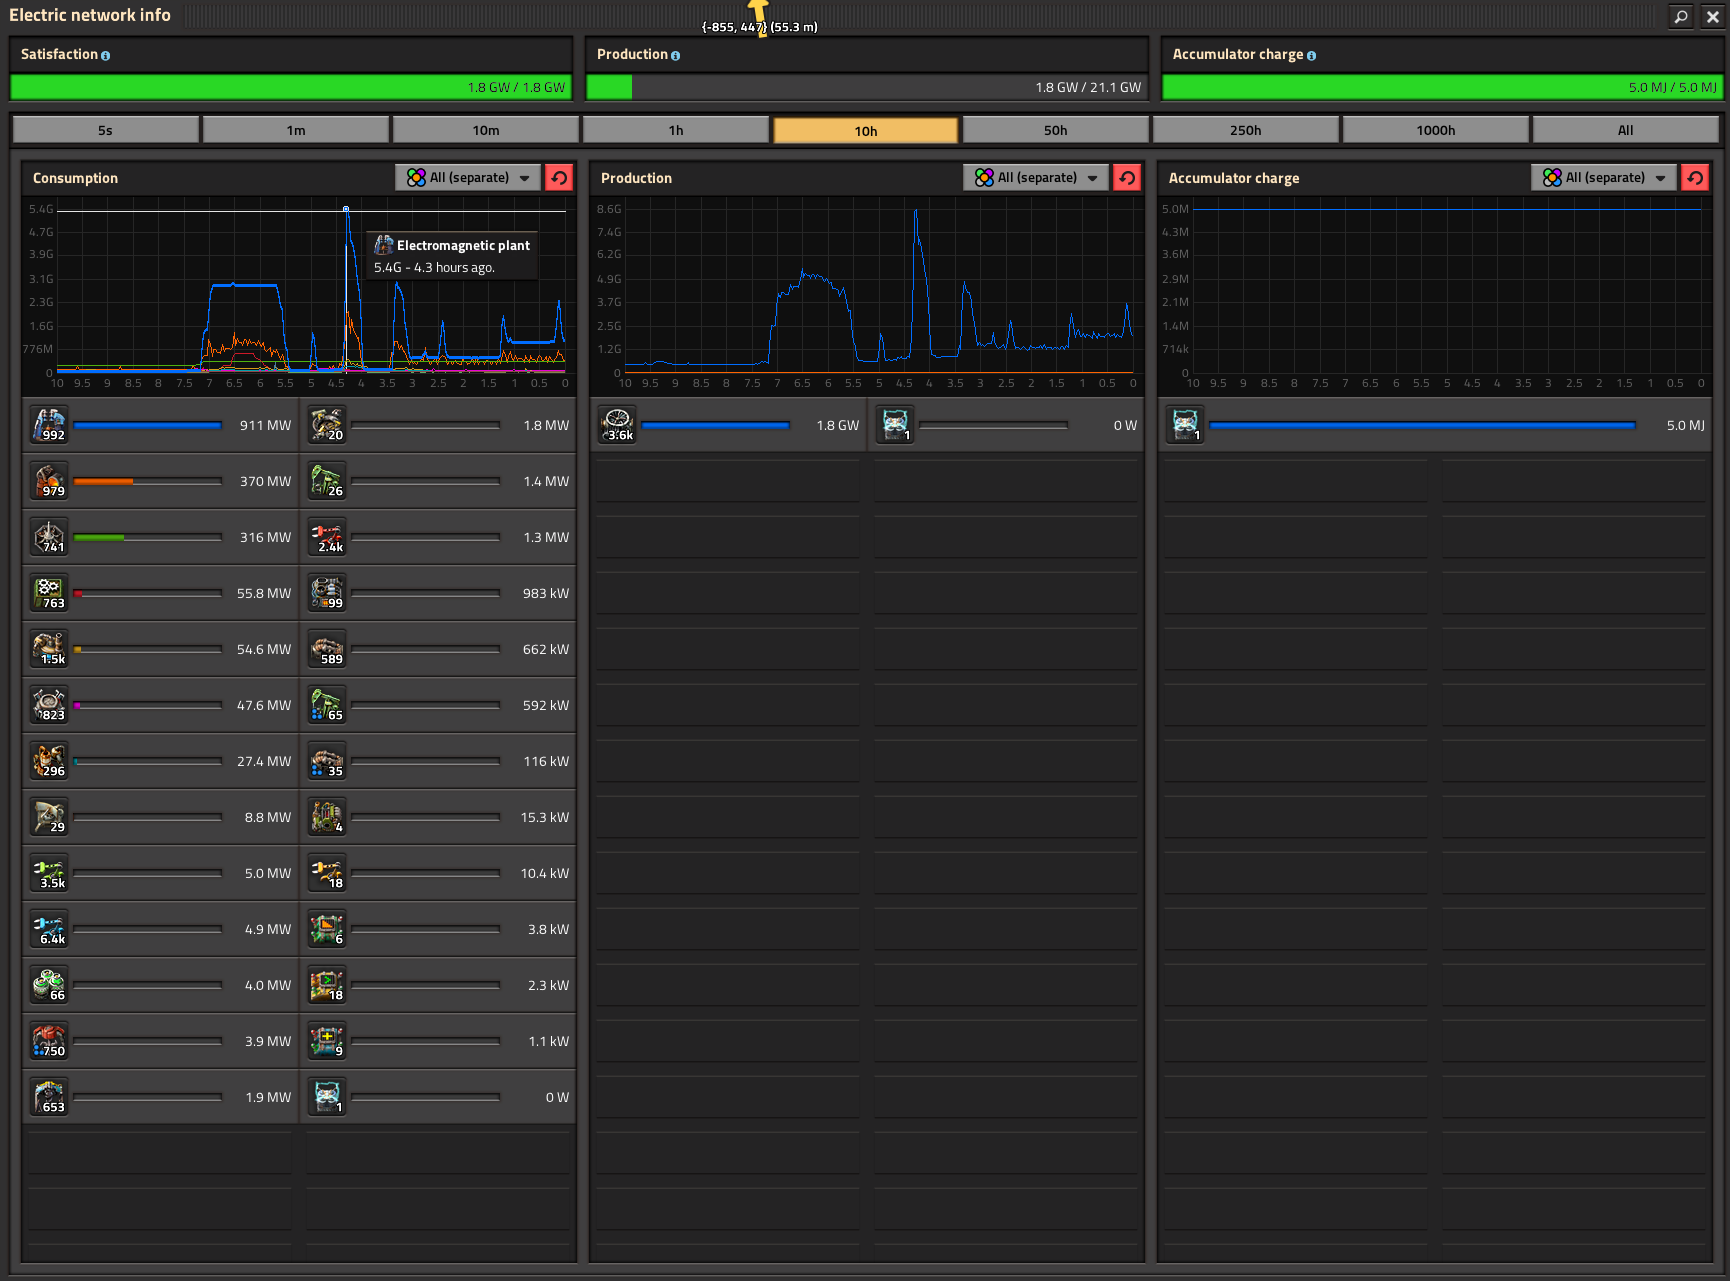Reset the Consumption graph filter
The width and height of the screenshot is (1730, 1281).
tap(559, 178)
